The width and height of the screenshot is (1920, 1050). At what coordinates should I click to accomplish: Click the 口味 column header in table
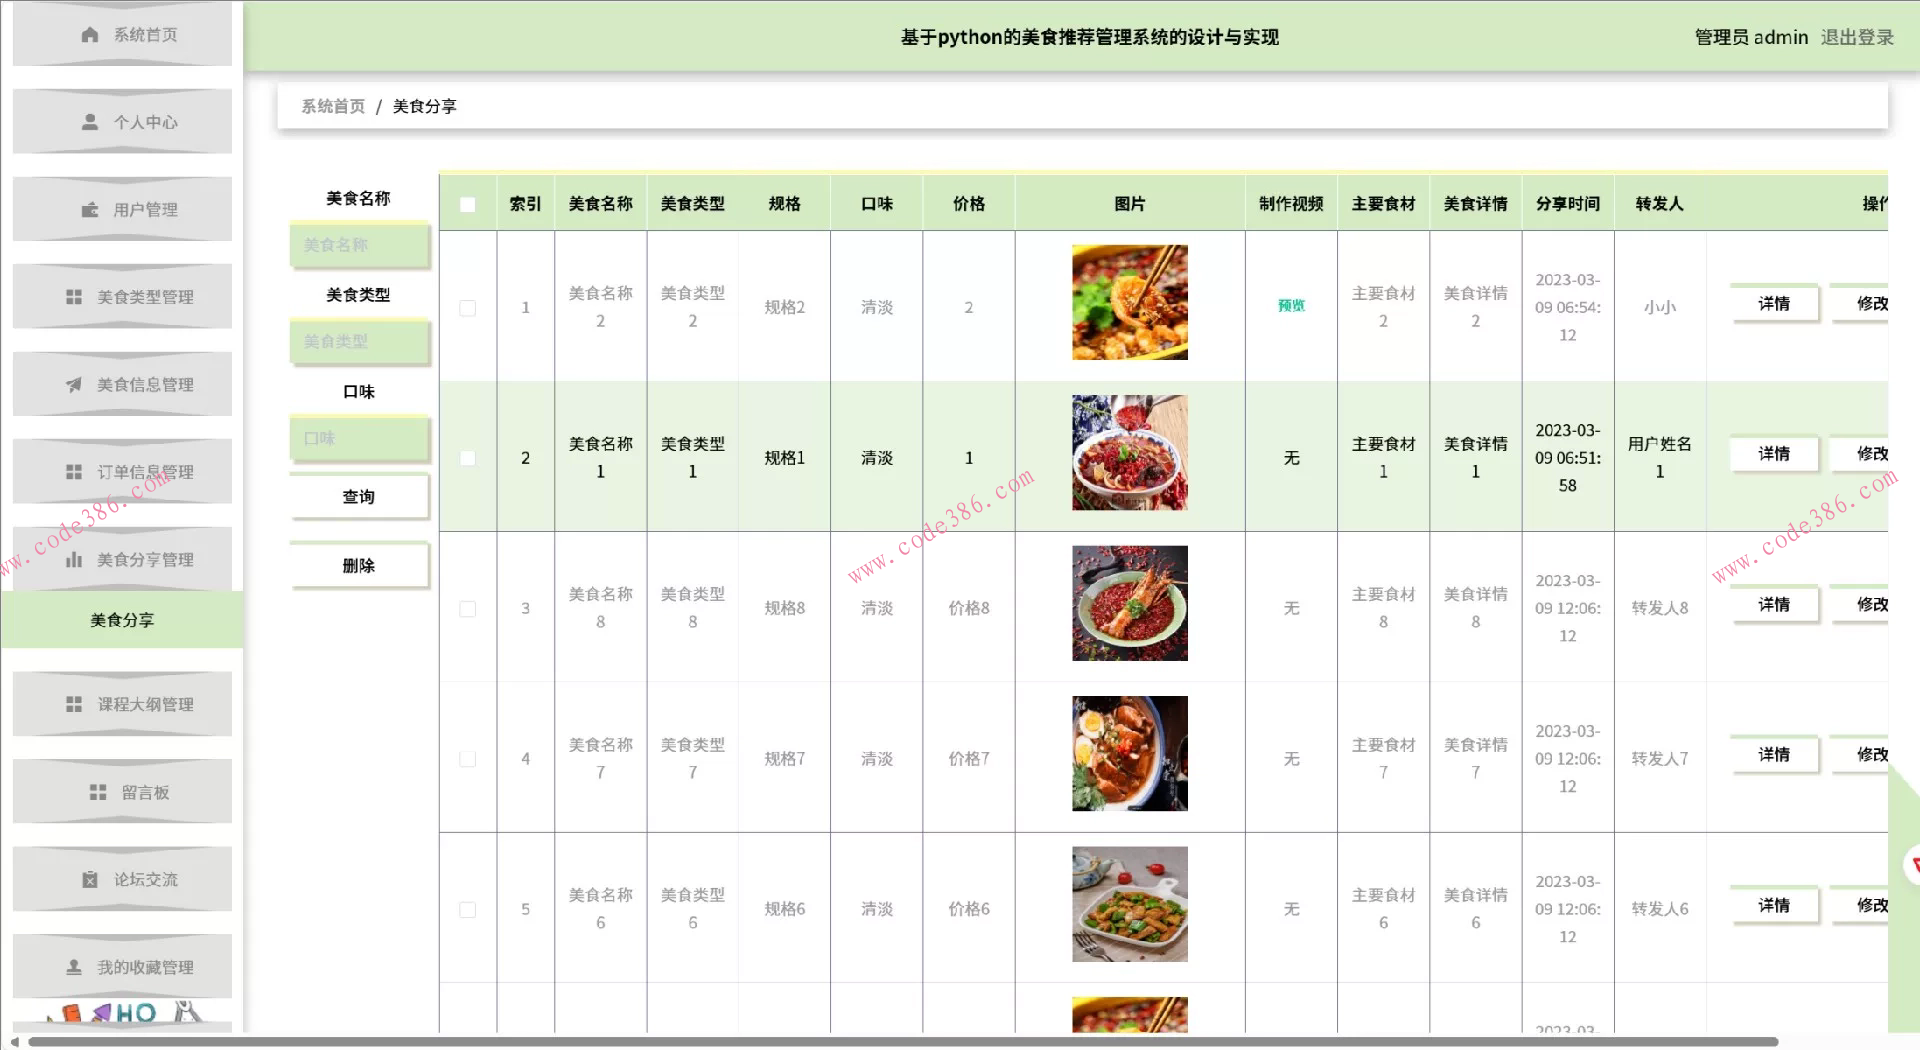(877, 204)
